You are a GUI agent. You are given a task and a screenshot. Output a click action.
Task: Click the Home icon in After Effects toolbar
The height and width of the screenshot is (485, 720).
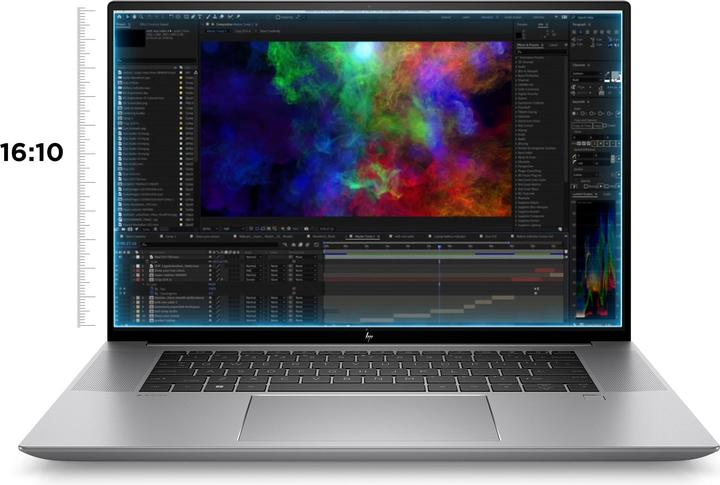pyautogui.click(x=119, y=17)
